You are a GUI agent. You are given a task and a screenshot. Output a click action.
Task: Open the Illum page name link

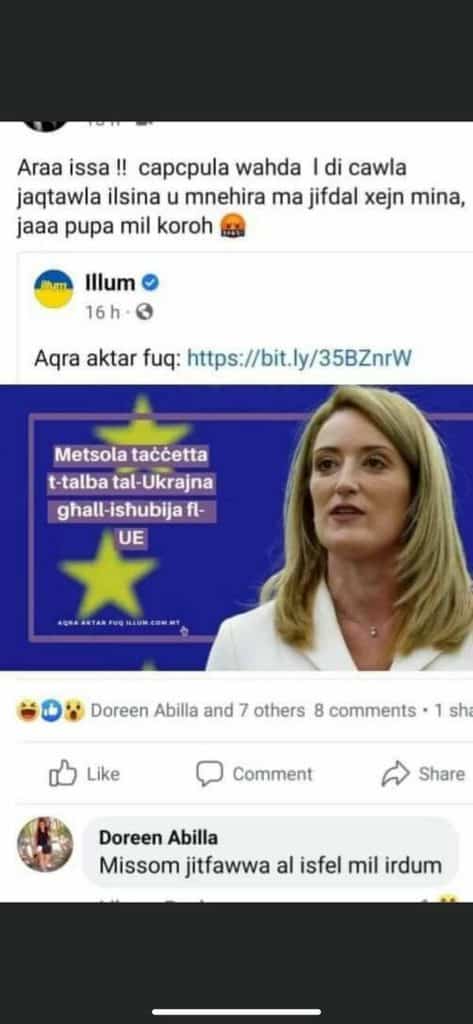point(110,283)
